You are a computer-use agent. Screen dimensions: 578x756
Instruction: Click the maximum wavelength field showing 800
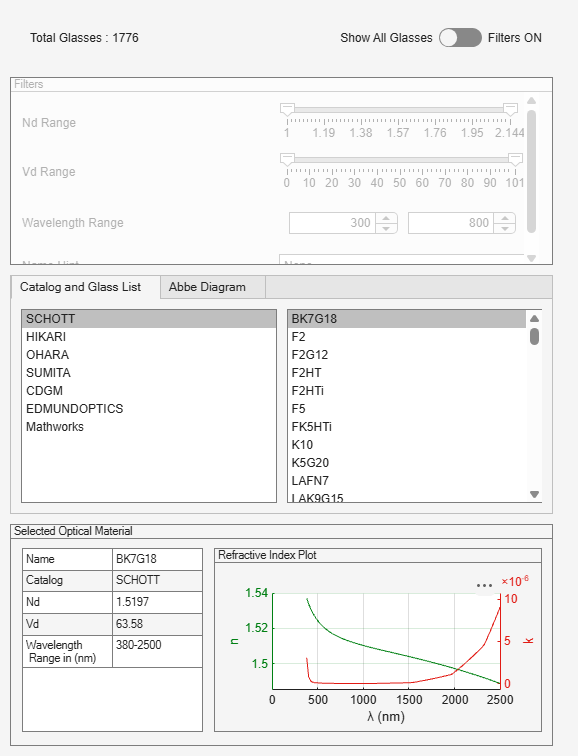click(451, 223)
